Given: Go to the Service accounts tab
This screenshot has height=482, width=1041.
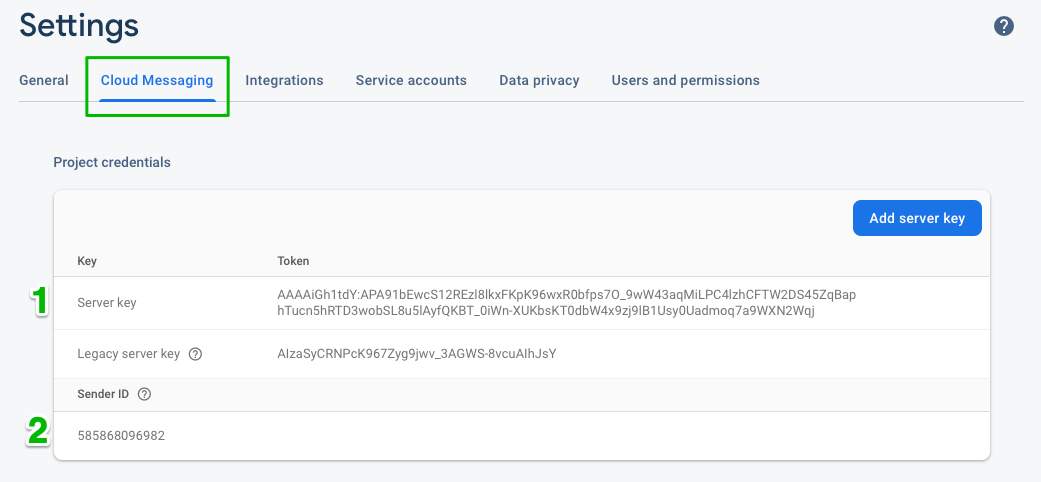Looking at the screenshot, I should [x=411, y=80].
